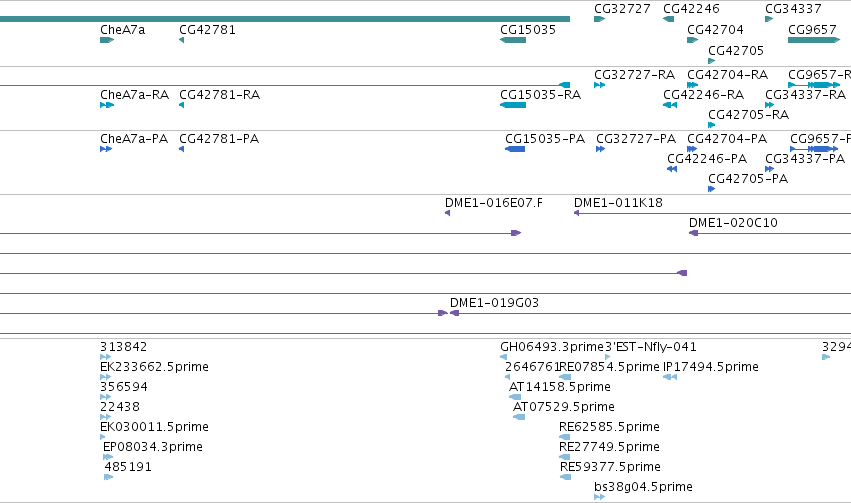Click the CG42781-RA transcript arrow
851x503 pixels.
click(182, 105)
